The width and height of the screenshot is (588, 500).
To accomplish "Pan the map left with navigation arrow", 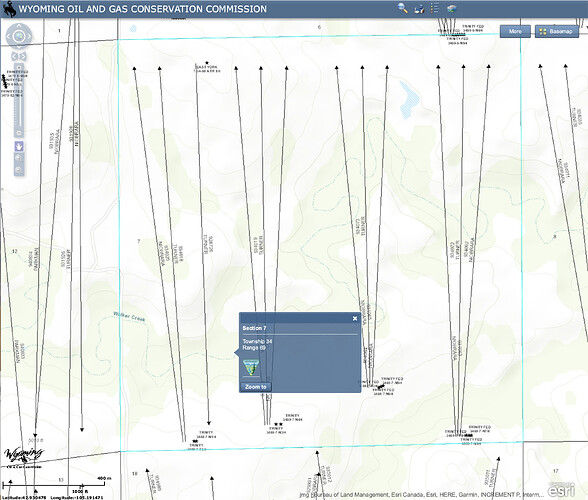I will pyautogui.click(x=9, y=36).
